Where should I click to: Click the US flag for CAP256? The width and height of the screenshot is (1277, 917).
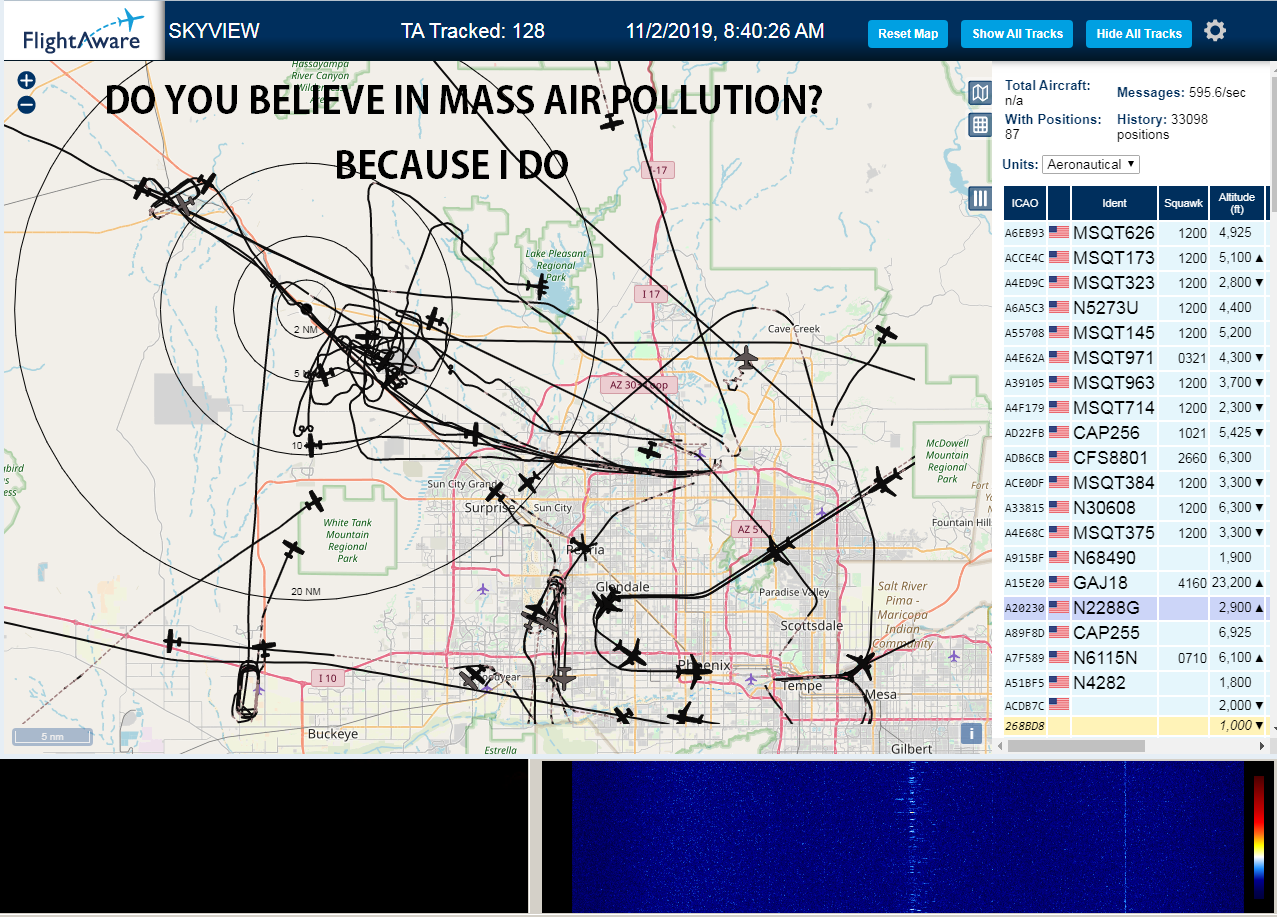coord(1059,433)
